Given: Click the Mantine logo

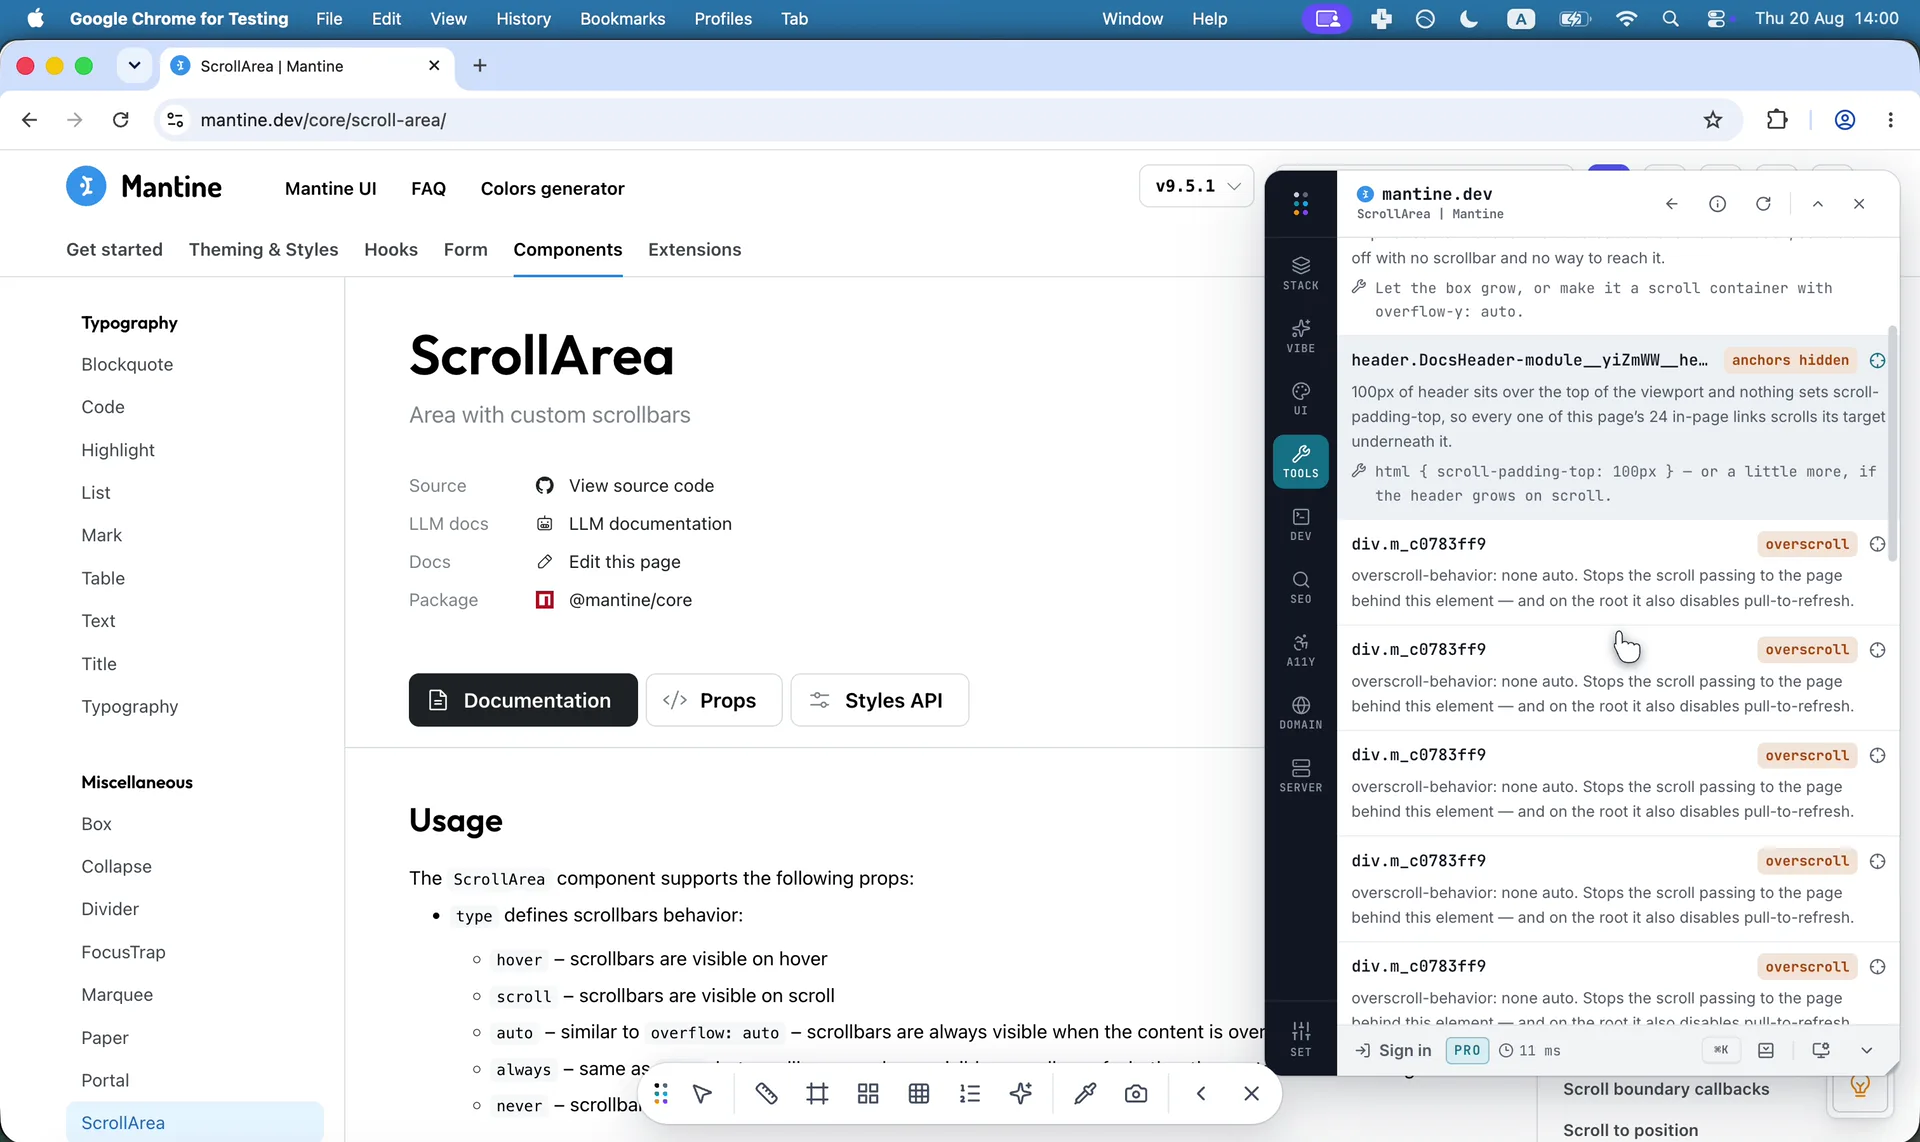Looking at the screenshot, I should [x=144, y=186].
